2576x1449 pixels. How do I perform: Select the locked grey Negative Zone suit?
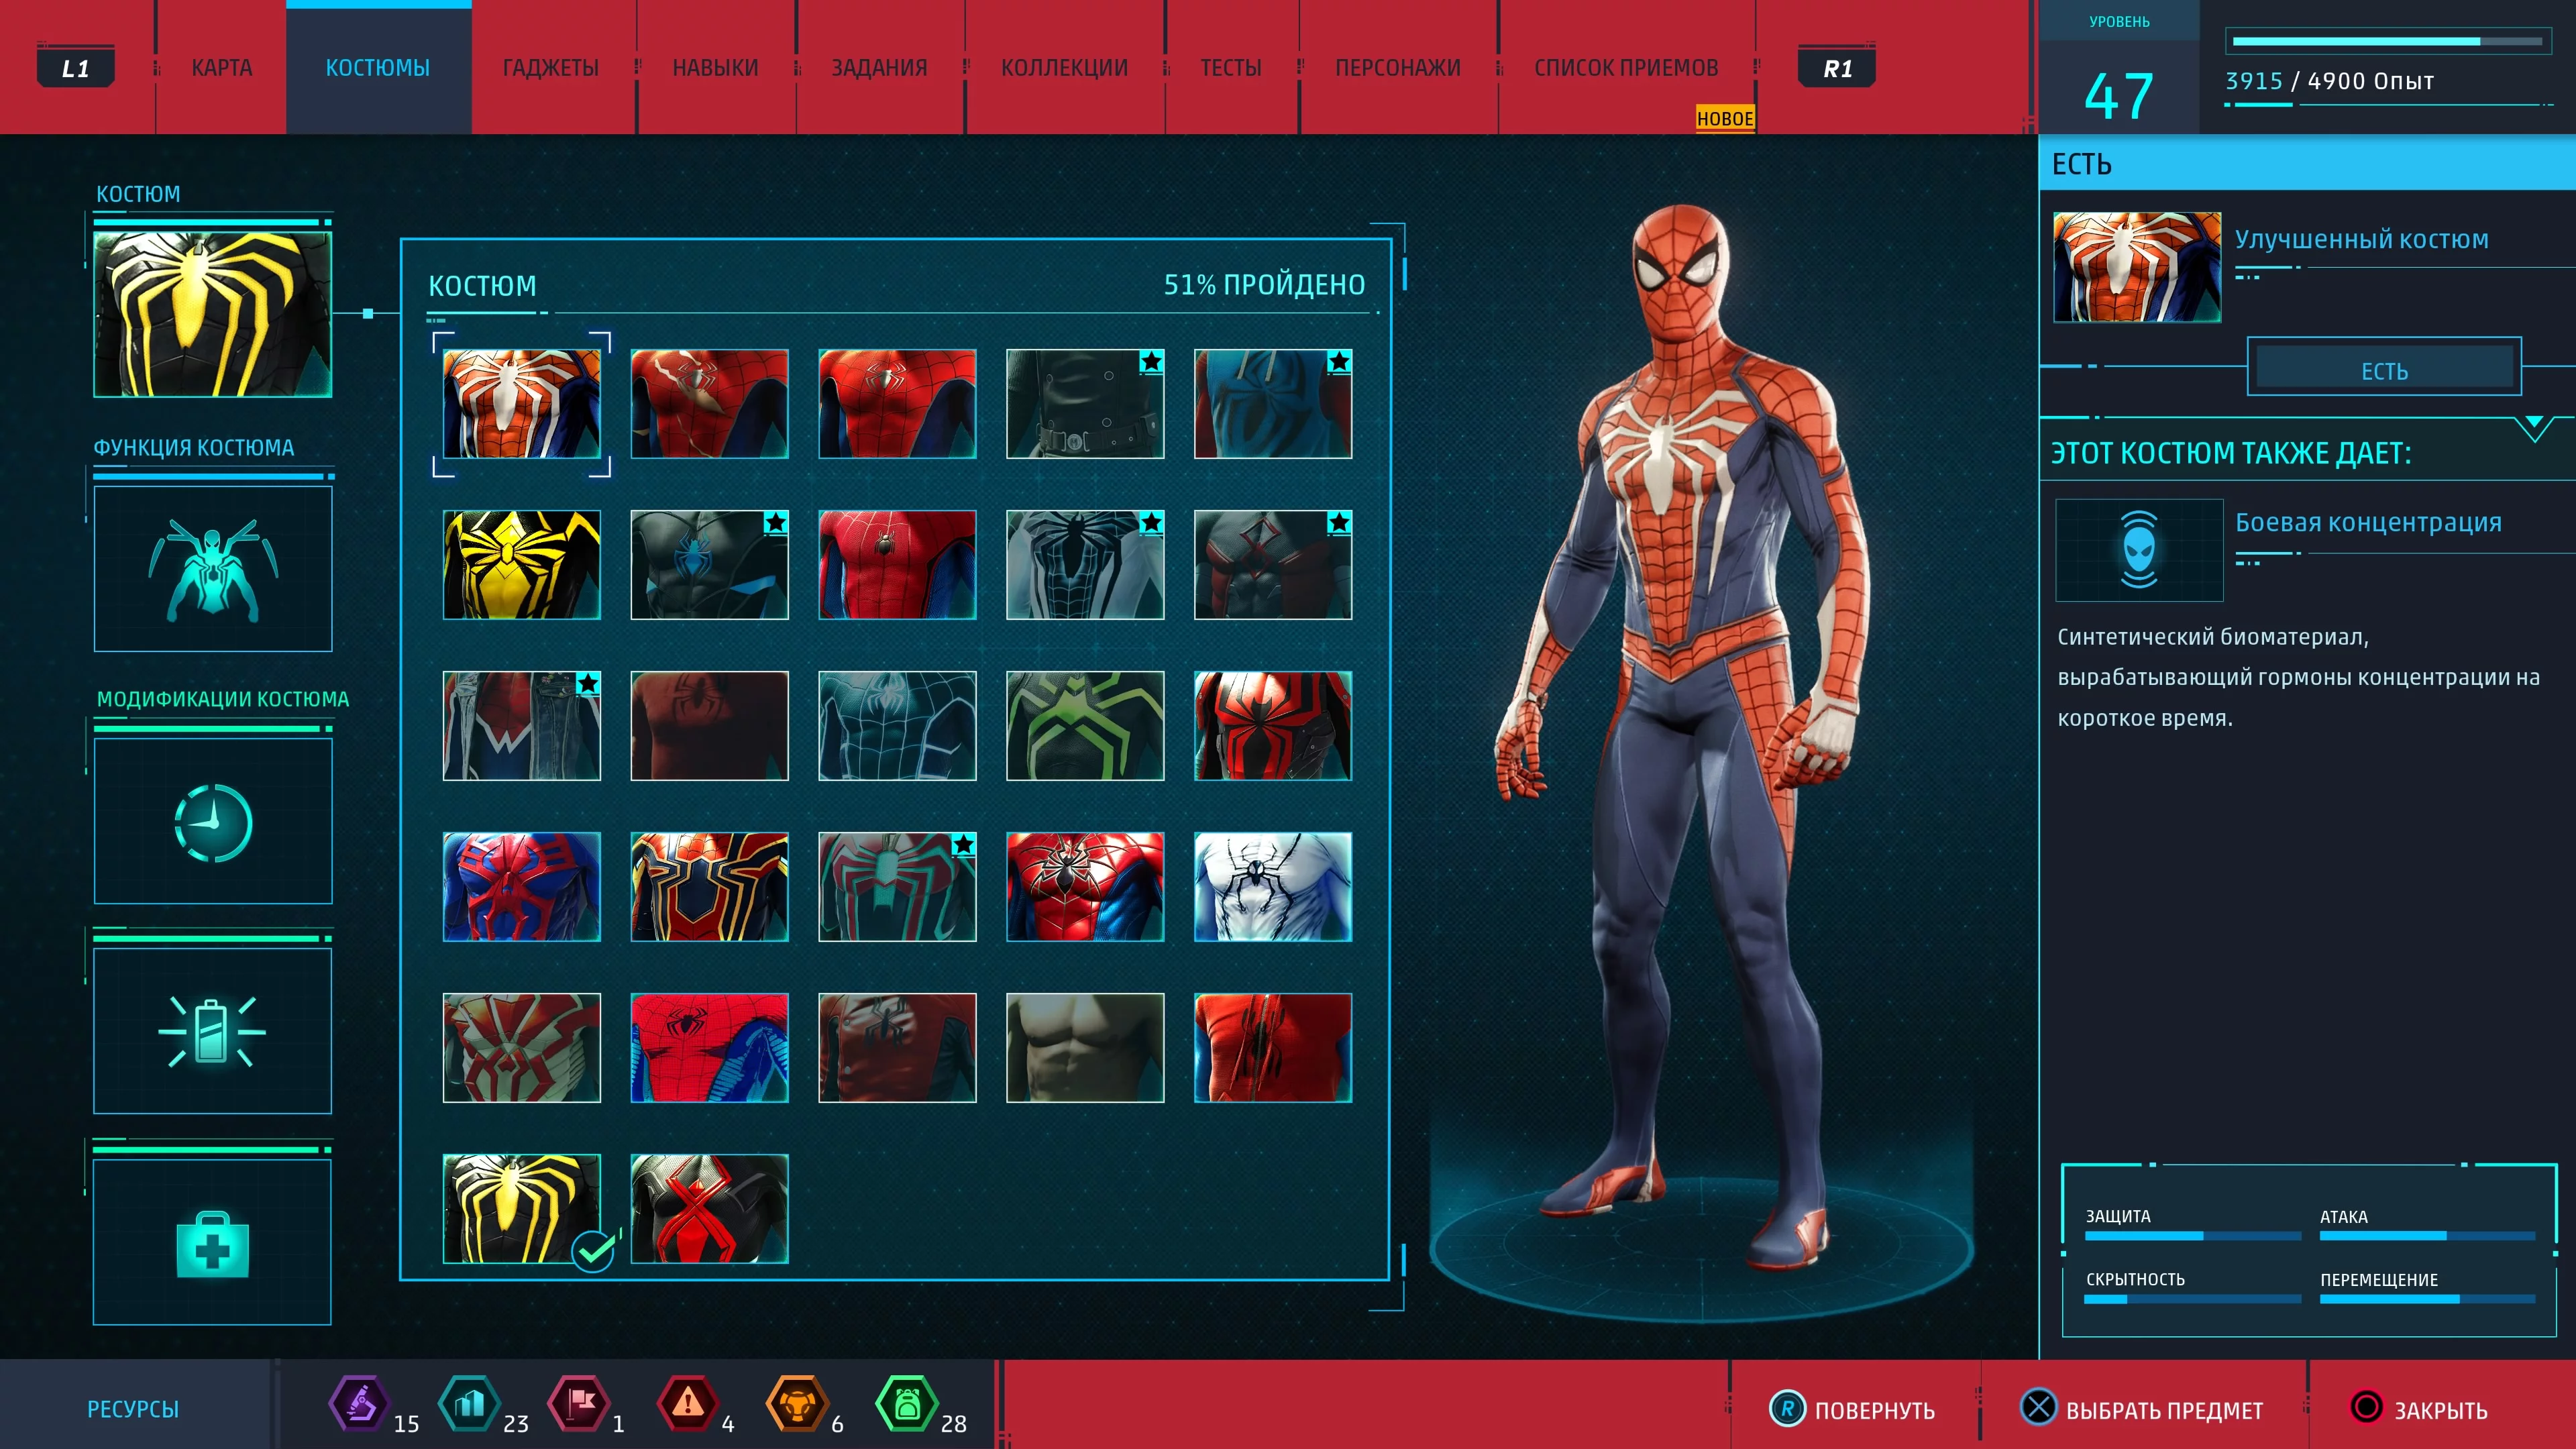(1085, 565)
